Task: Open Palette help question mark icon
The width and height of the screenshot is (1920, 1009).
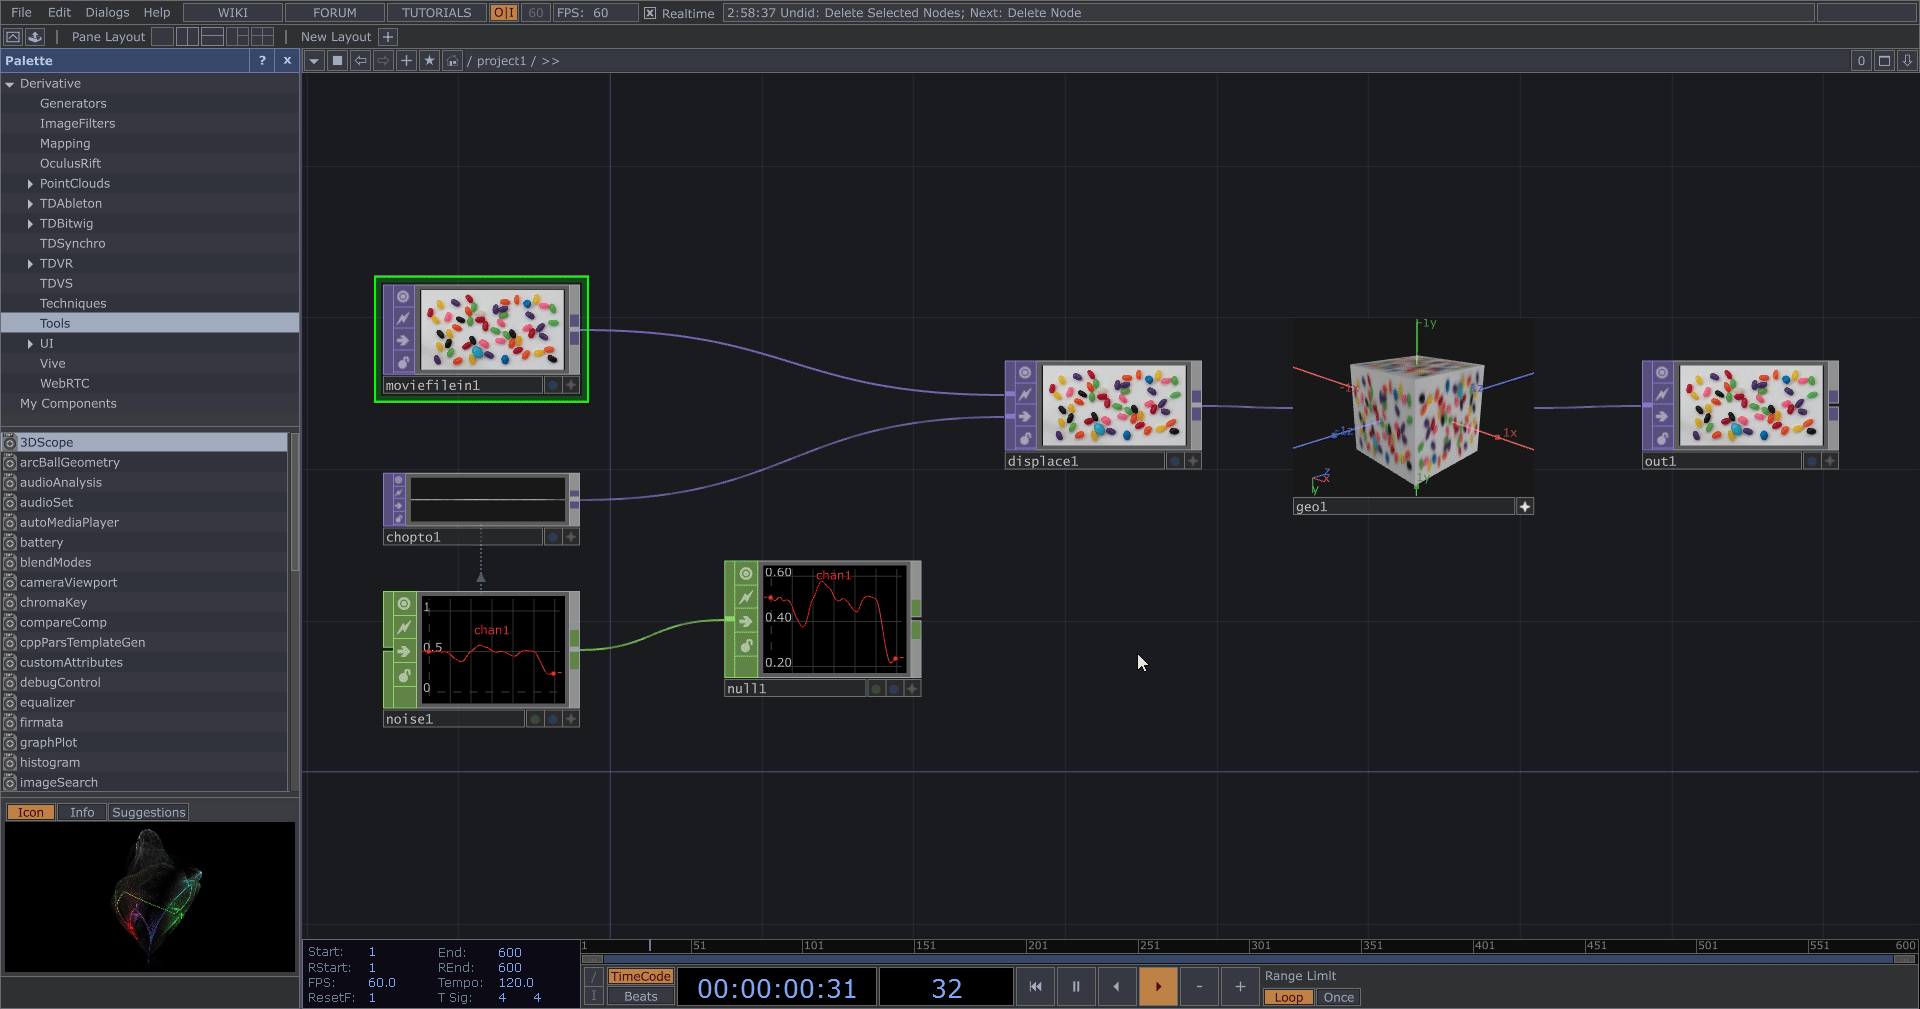Action: (262, 61)
